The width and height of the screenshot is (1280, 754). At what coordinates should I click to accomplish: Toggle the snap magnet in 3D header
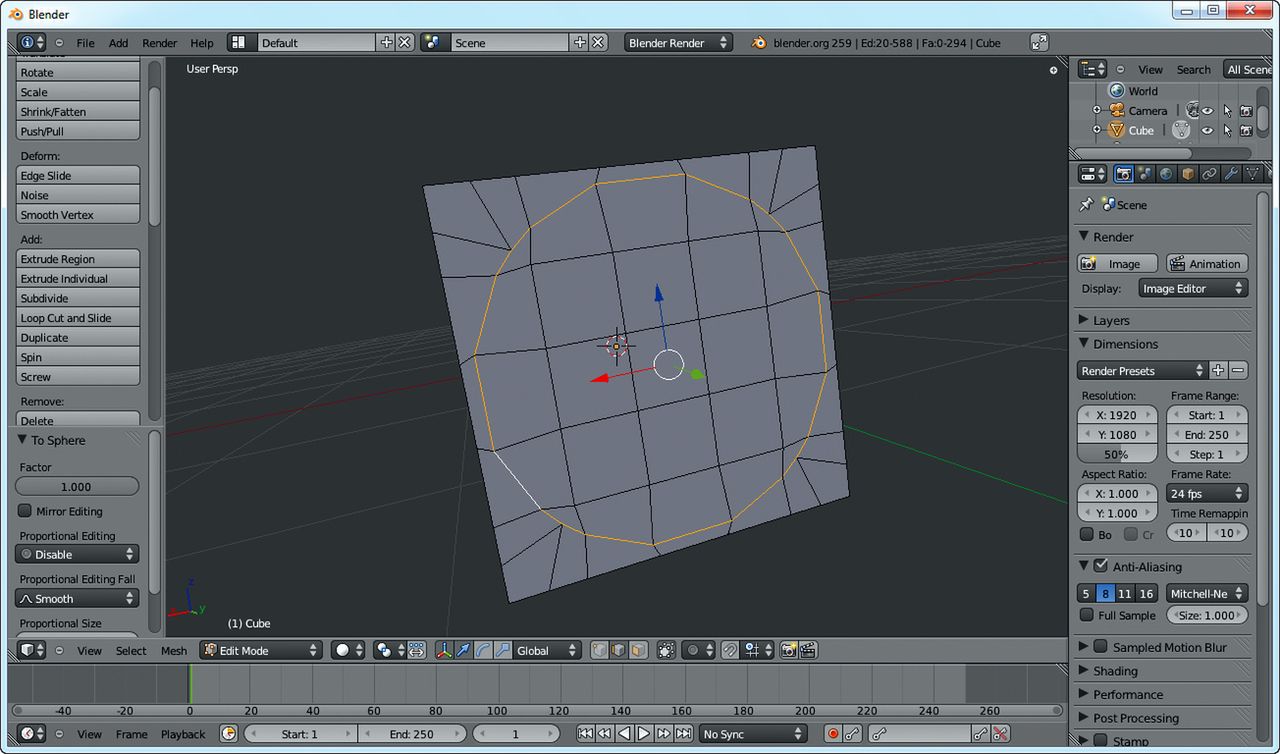click(x=730, y=650)
